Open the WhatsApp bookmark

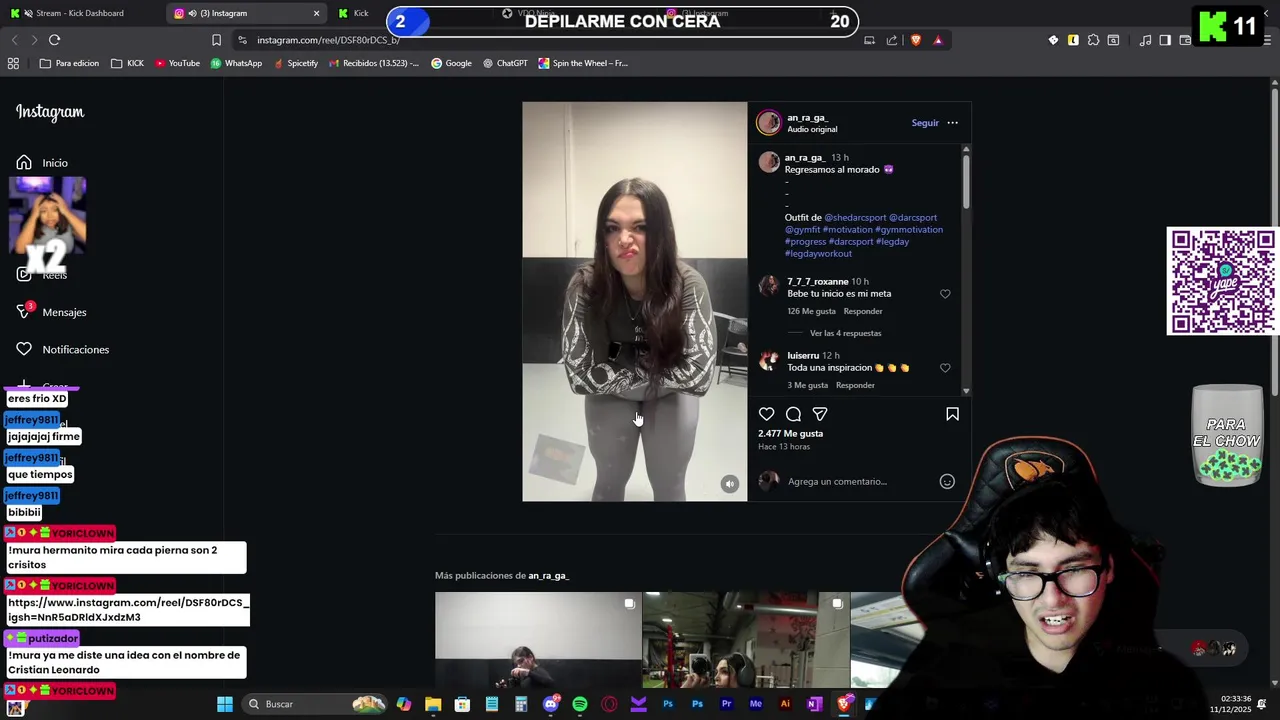click(x=236, y=63)
